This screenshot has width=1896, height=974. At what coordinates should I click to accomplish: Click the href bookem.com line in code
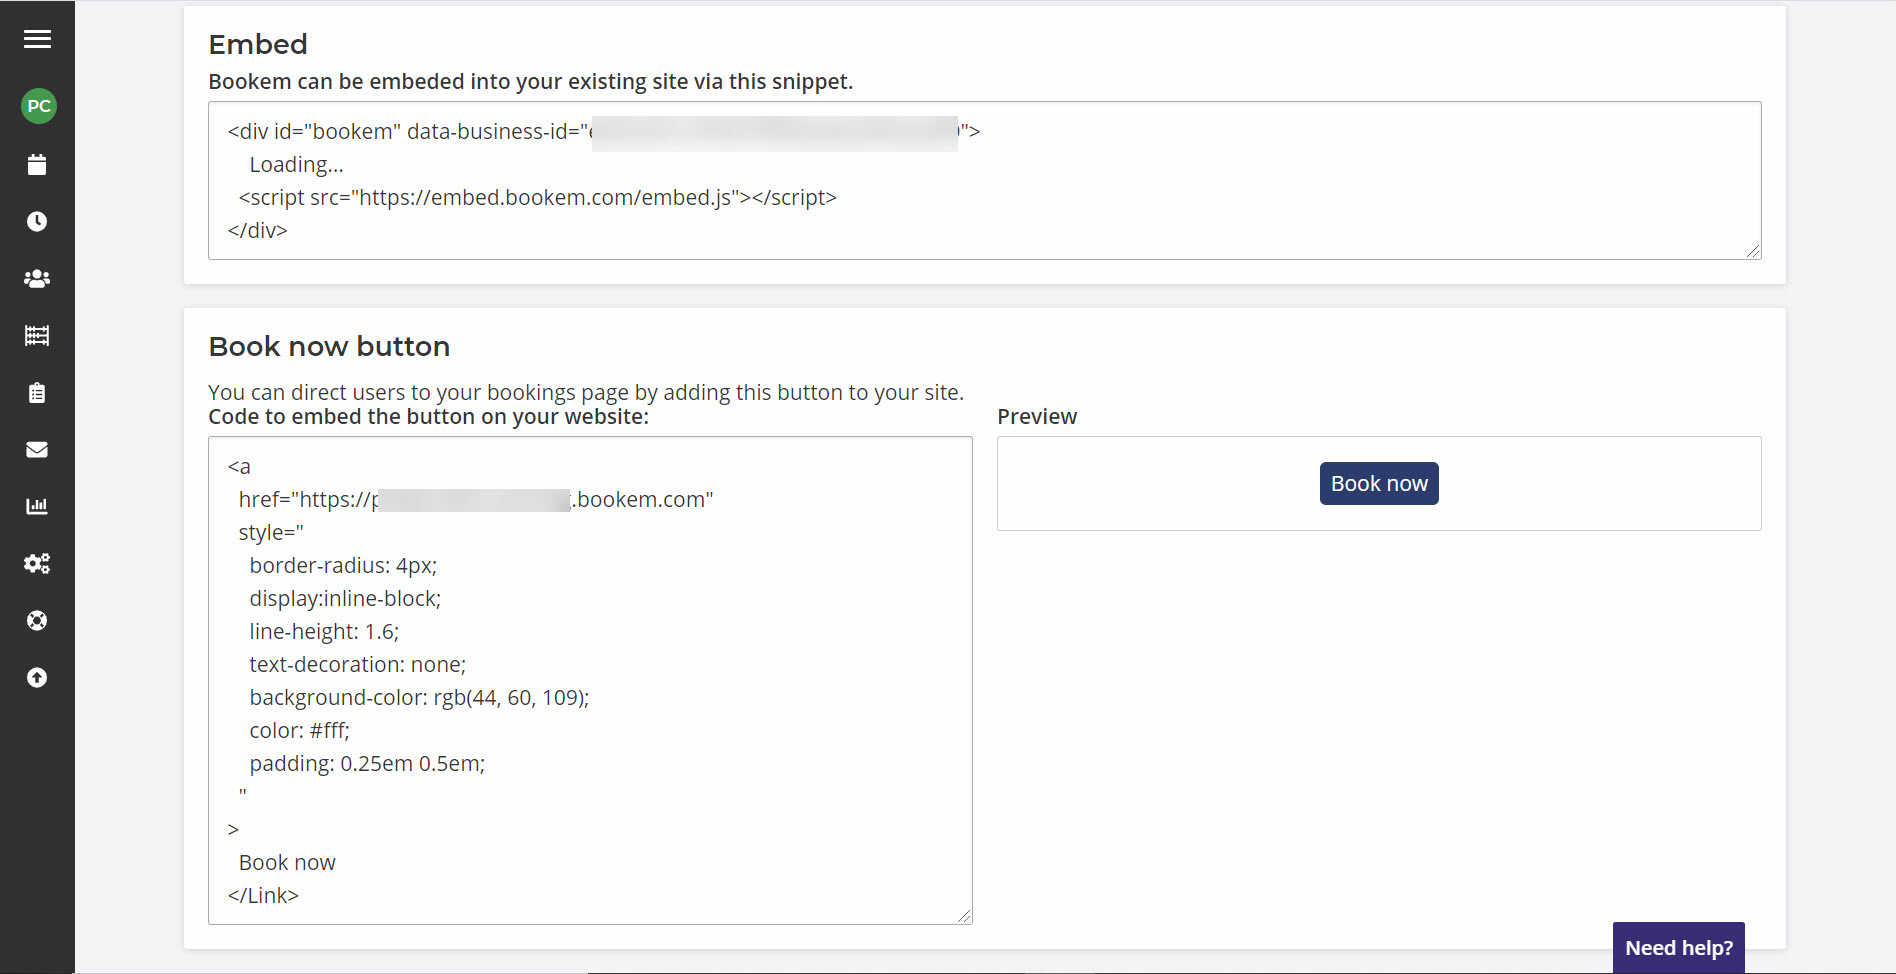point(476,500)
